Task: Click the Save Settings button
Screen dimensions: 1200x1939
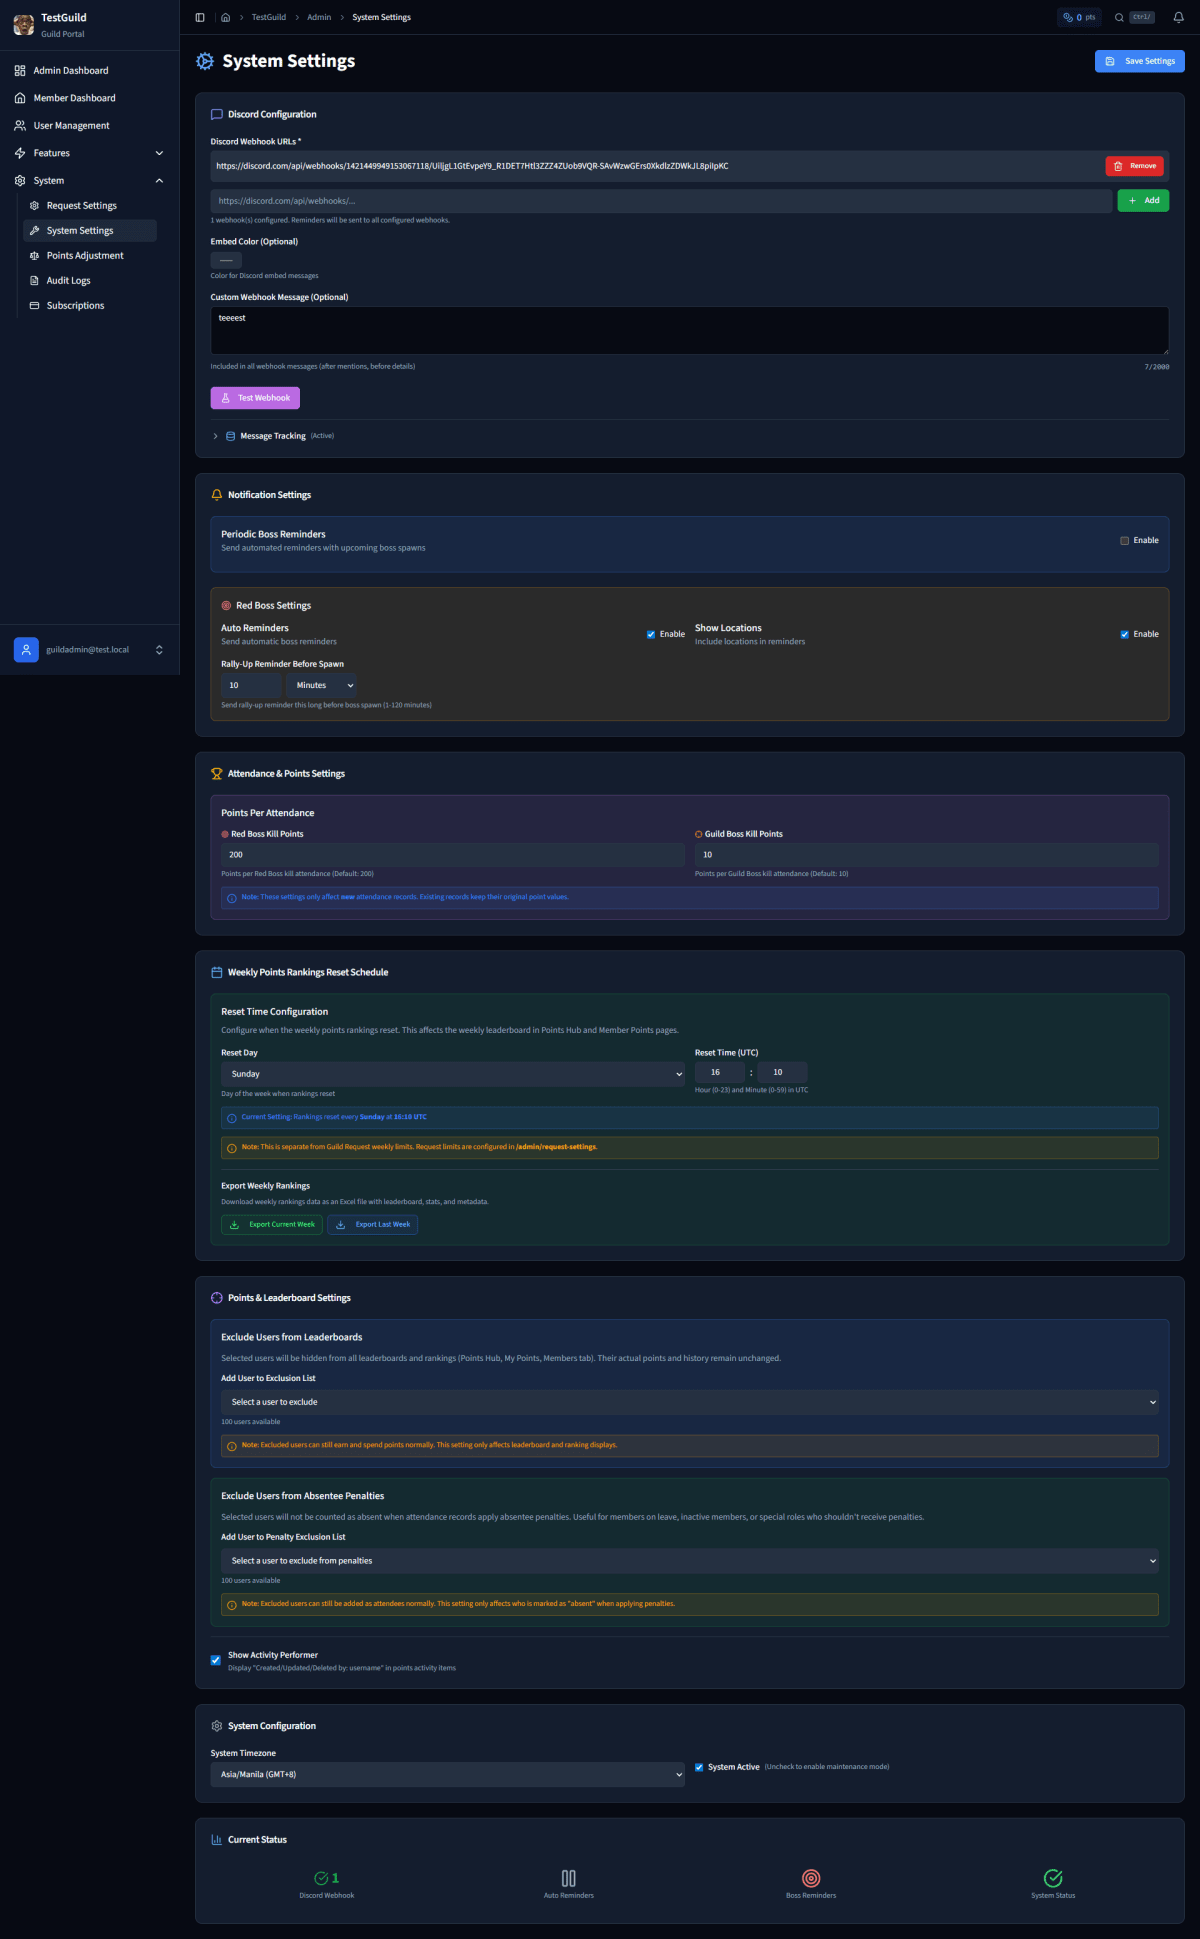Action: point(1140,61)
